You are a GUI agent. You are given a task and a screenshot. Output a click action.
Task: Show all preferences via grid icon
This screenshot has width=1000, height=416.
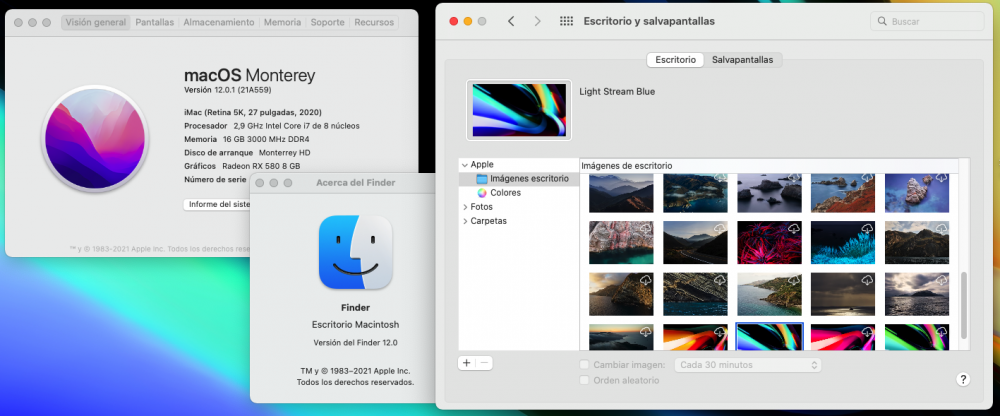pos(566,21)
